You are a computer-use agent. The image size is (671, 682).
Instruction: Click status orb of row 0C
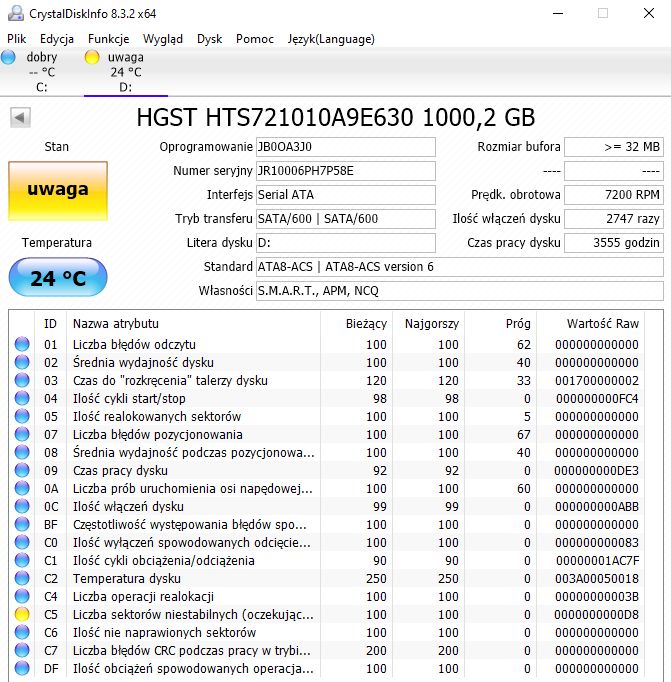(x=22, y=506)
